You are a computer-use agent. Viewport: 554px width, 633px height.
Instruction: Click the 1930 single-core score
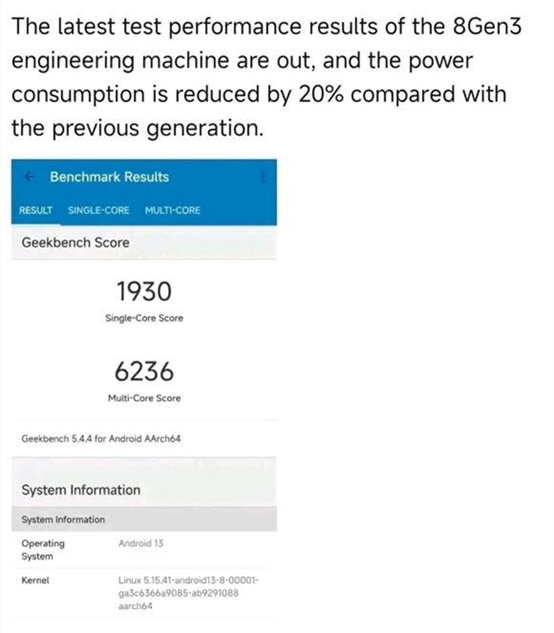[144, 291]
